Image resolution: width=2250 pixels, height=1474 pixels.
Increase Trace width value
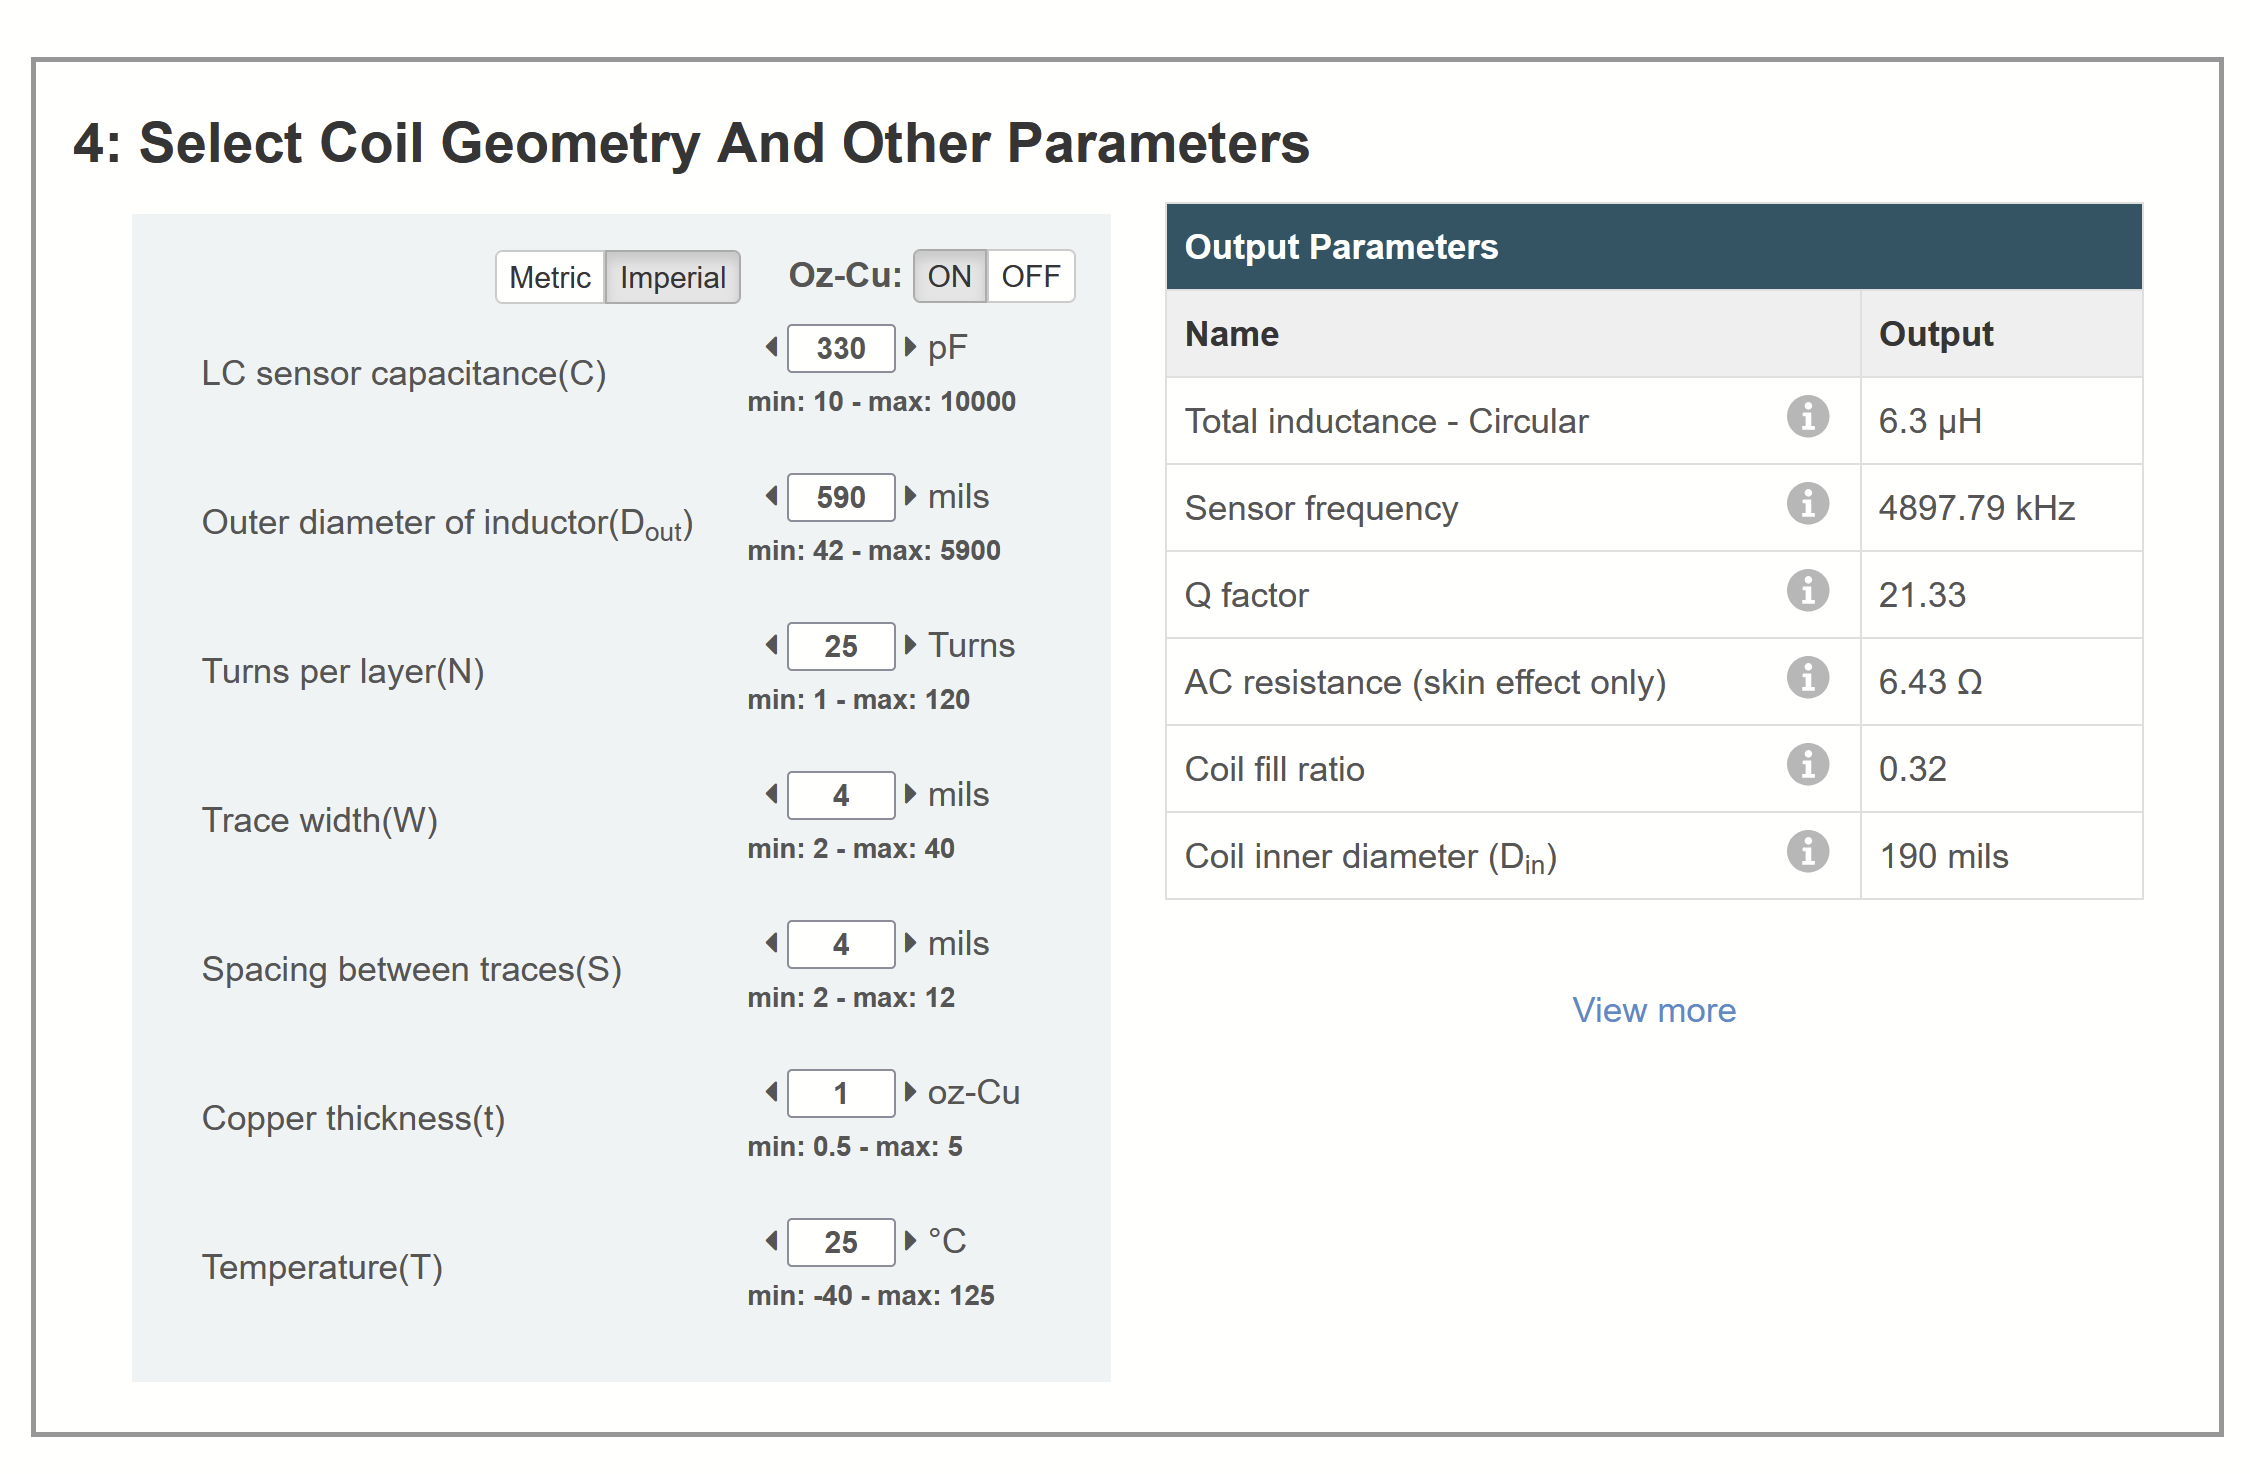[910, 794]
